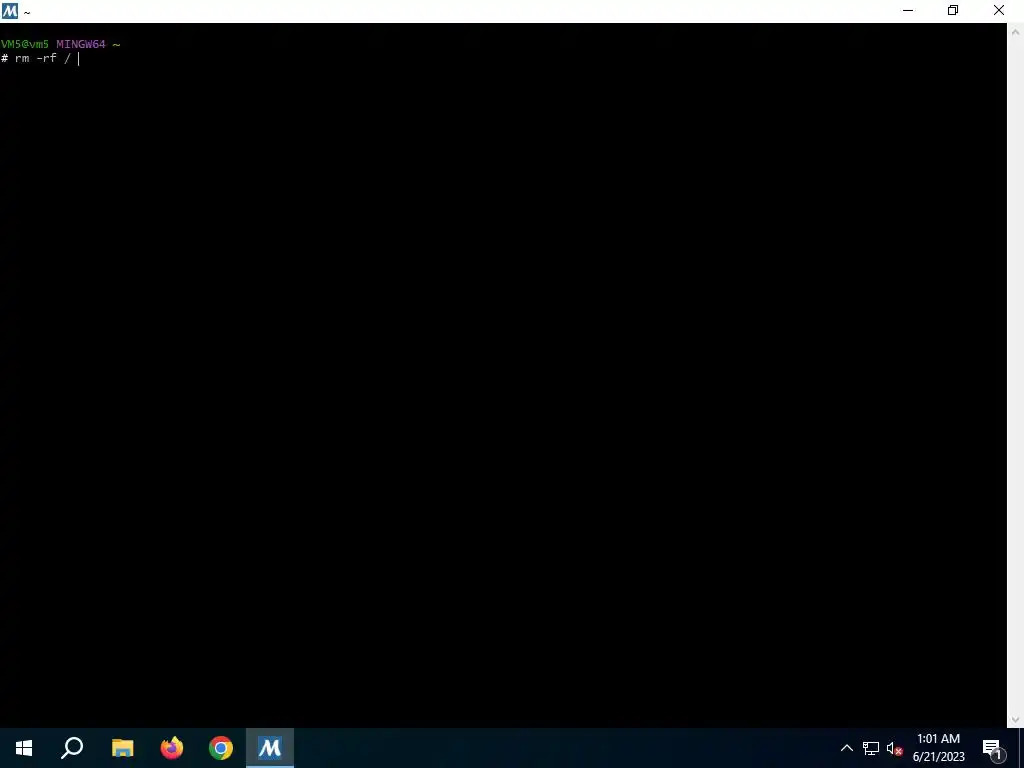Viewport: 1024px width, 768px height.
Task: Click the terminal scrollbar down arrow
Action: coord(1016,720)
